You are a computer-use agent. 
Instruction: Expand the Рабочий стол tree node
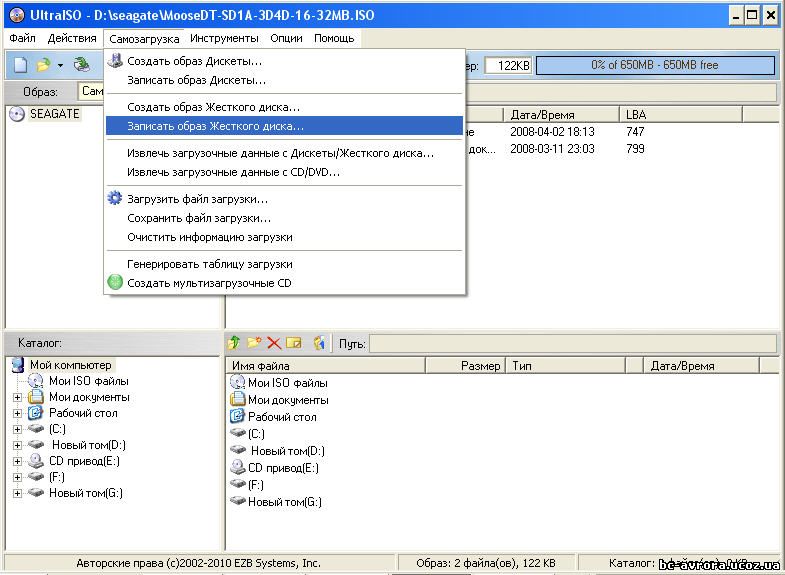click(x=18, y=413)
